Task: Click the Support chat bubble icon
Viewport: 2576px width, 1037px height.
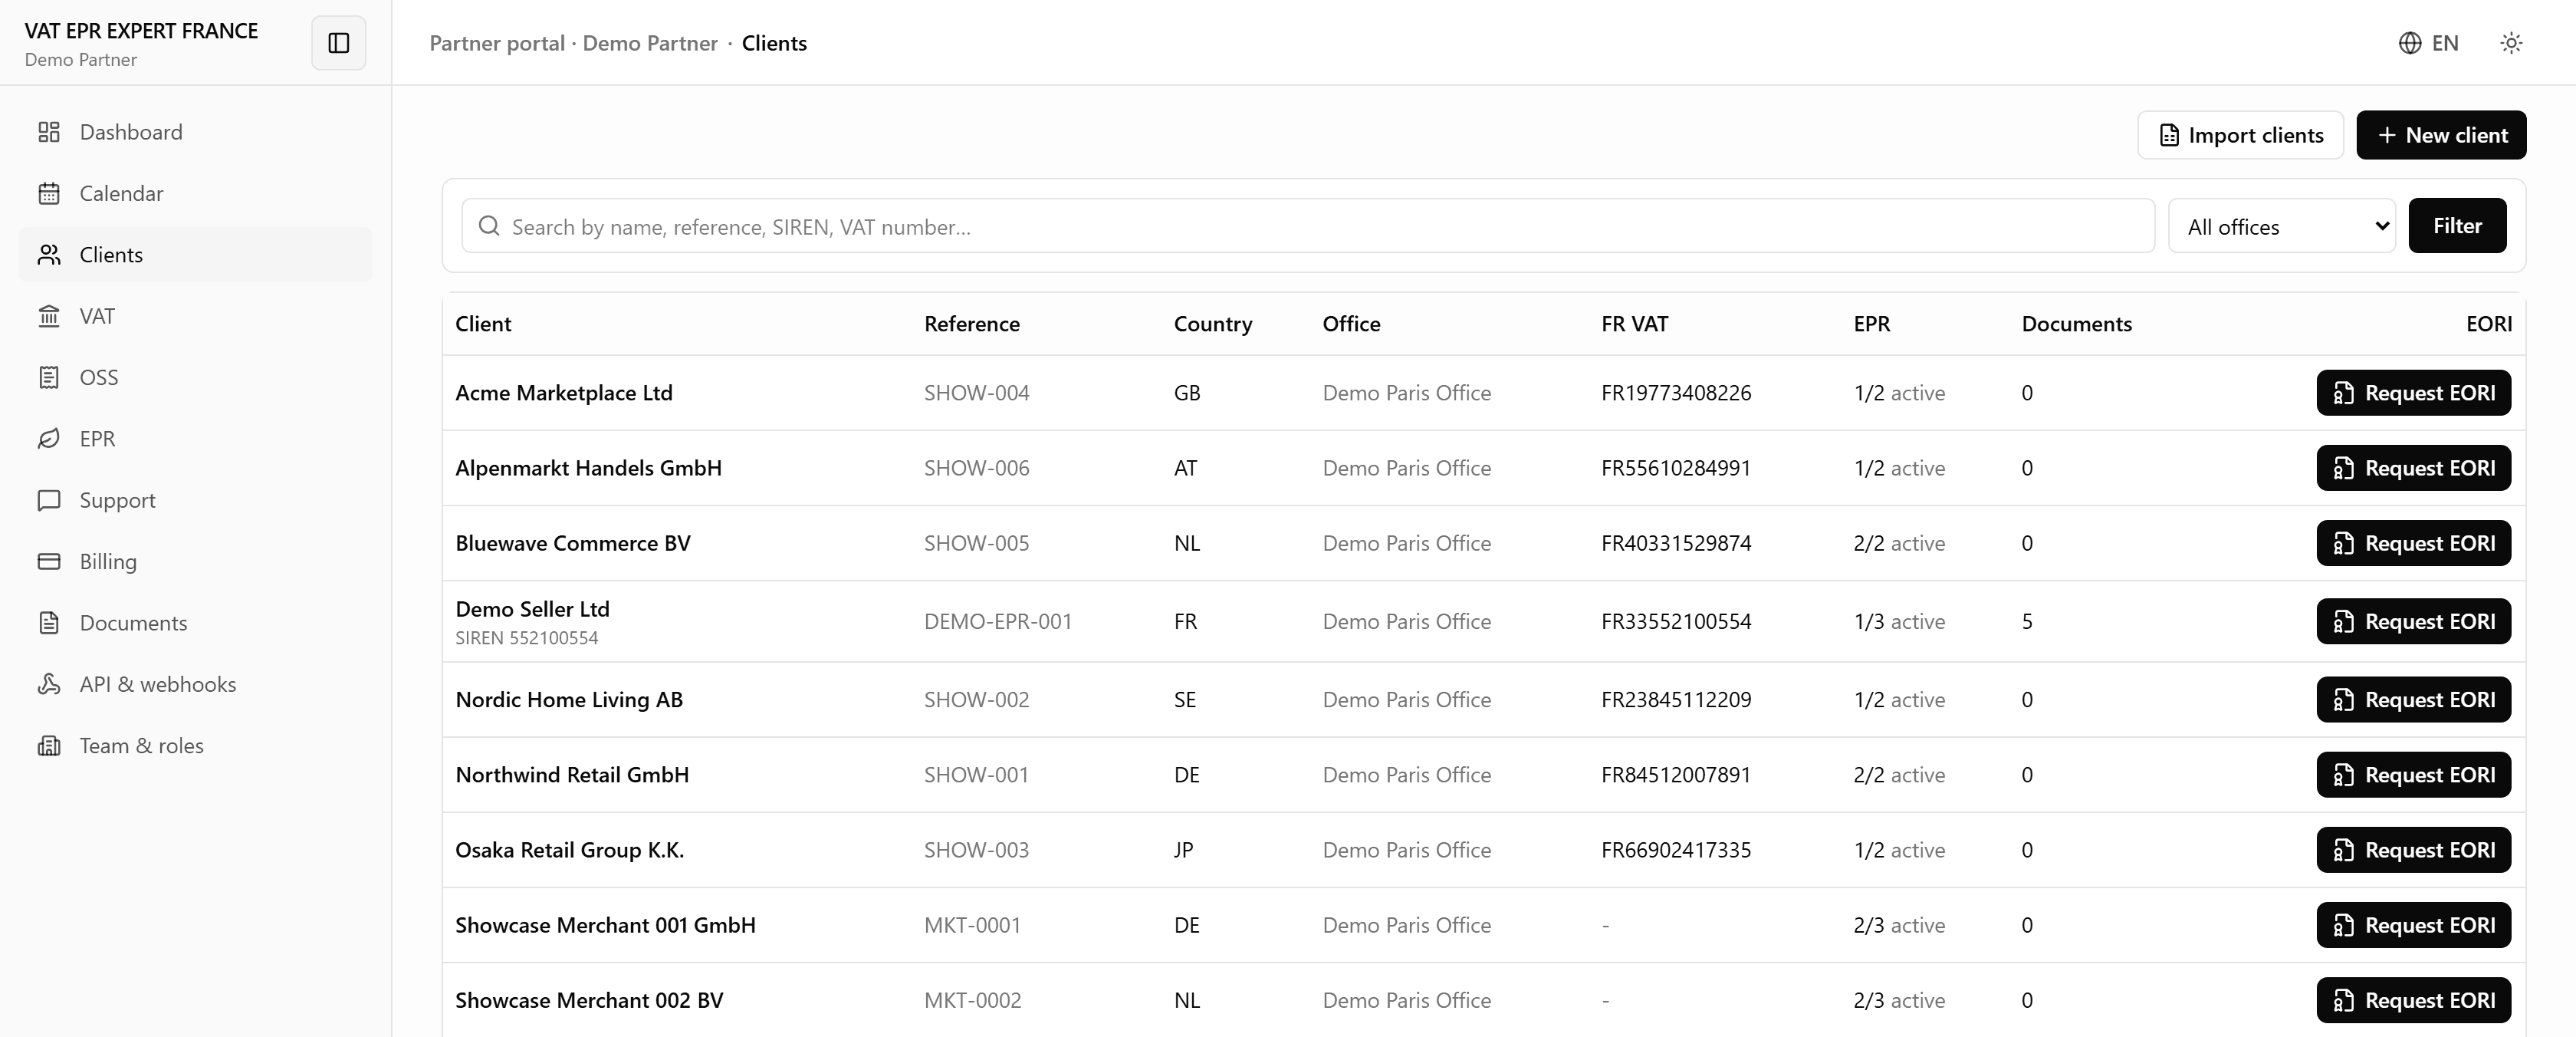Action: point(49,500)
